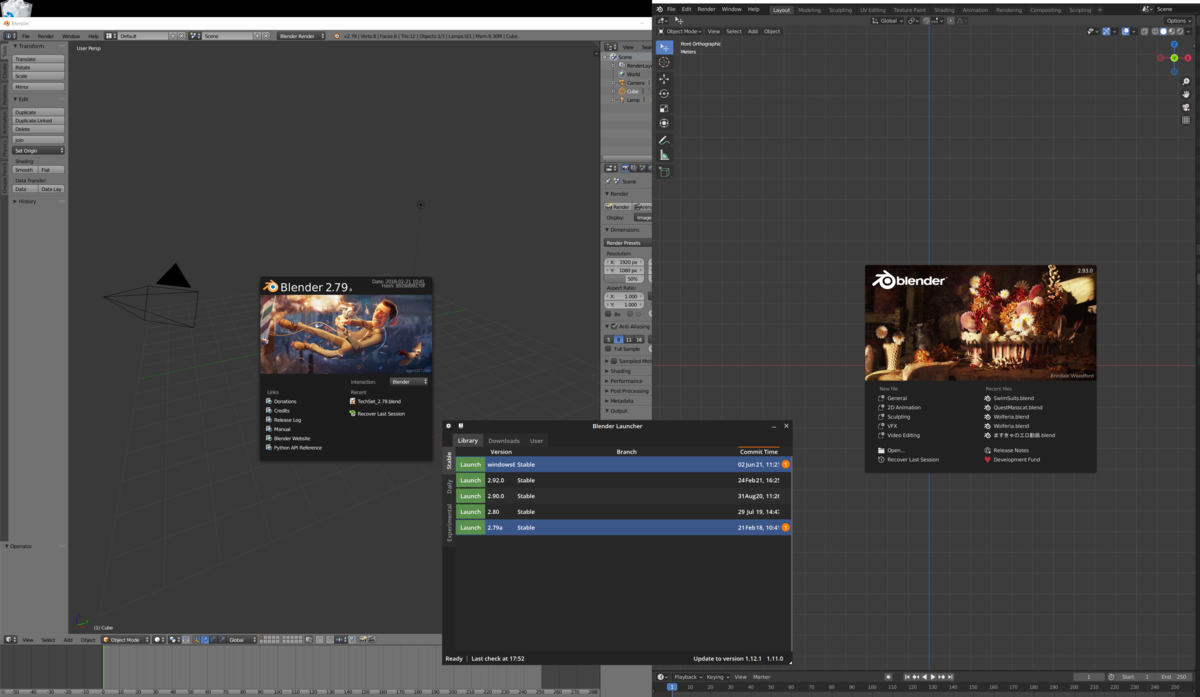This screenshot has width=1200, height=697.
Task: Activate the Select Box tool in Blender 2.93
Action: coord(664,47)
